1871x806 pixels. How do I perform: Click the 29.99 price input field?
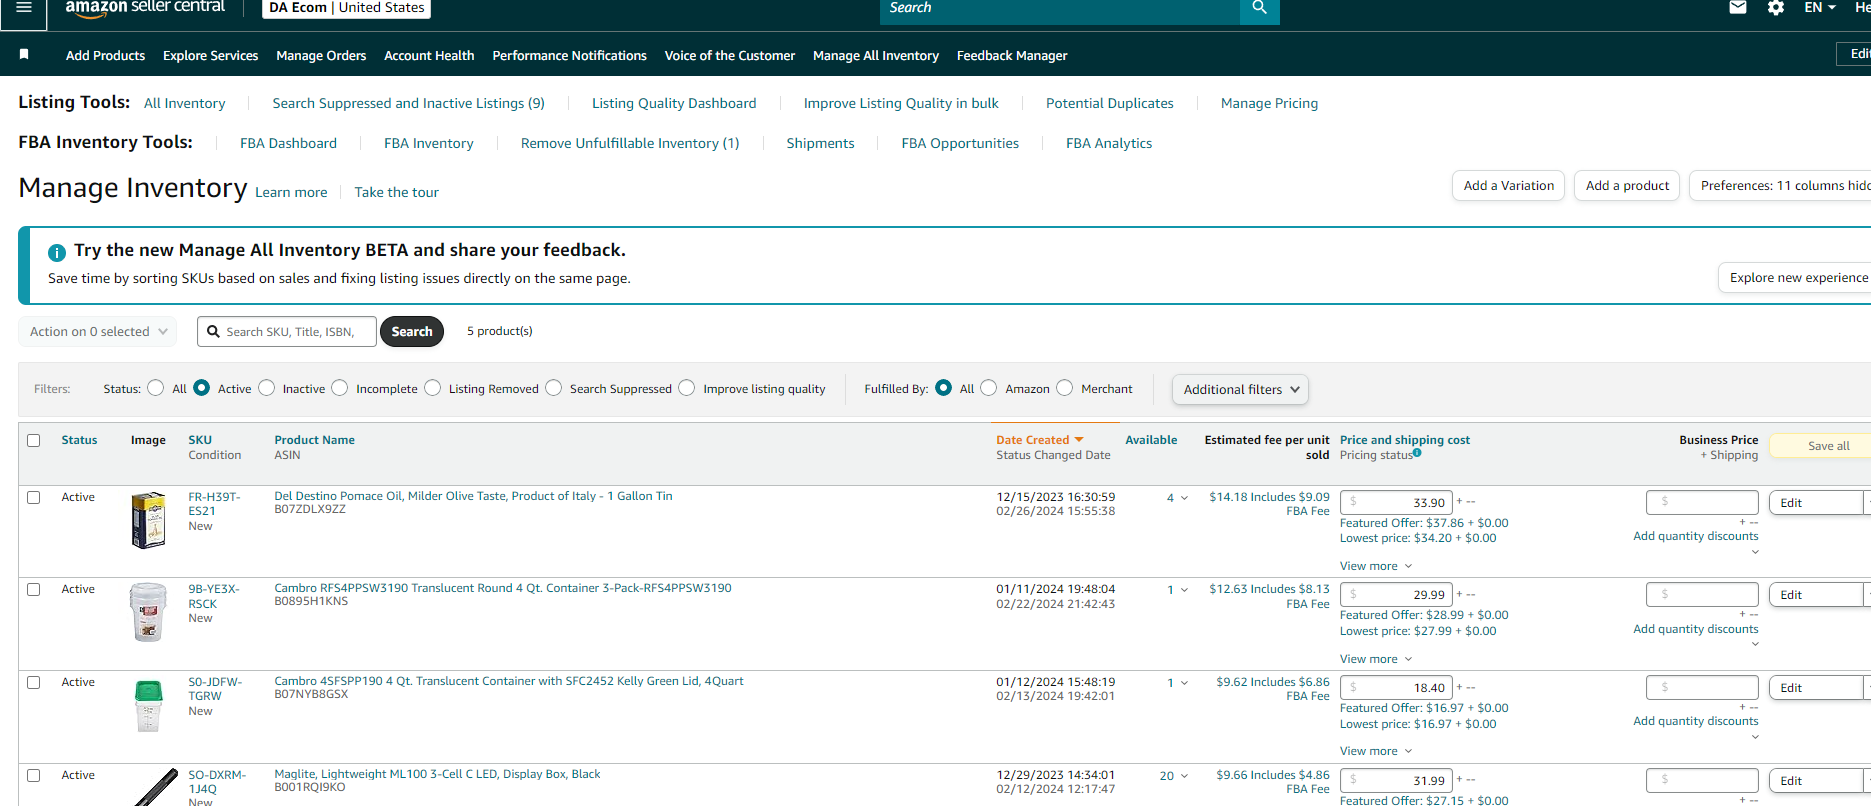[x=1396, y=595]
